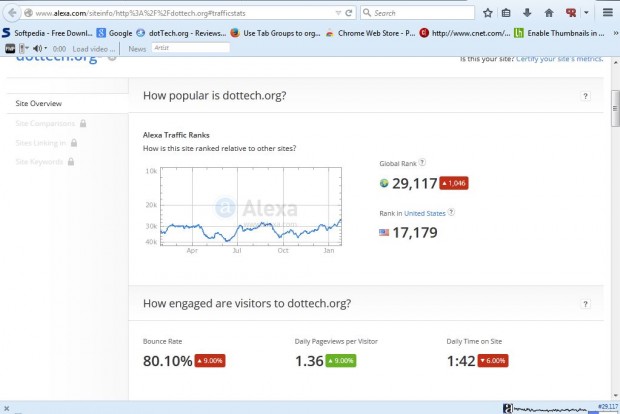
Task: Click the United States rank link
Action: click(424, 213)
